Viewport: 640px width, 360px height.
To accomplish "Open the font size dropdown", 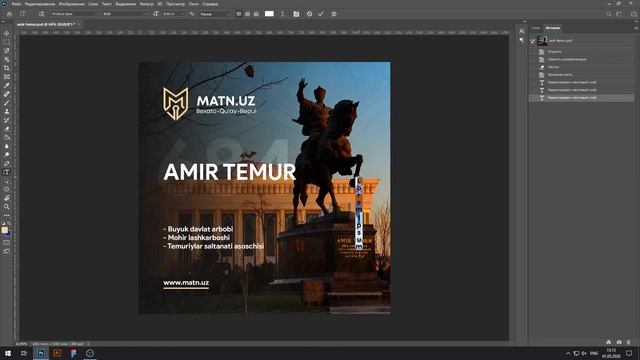I will 173,14.
